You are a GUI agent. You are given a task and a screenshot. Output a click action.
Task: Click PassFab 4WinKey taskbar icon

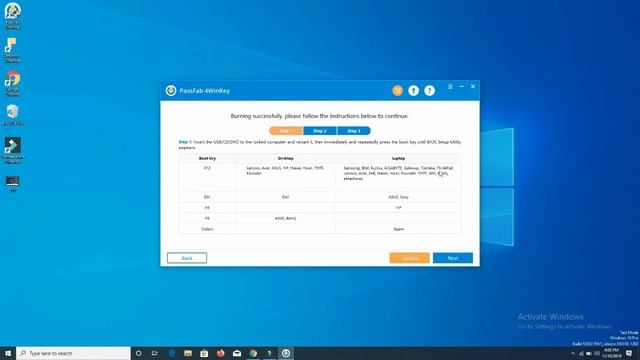pyautogui.click(x=286, y=353)
